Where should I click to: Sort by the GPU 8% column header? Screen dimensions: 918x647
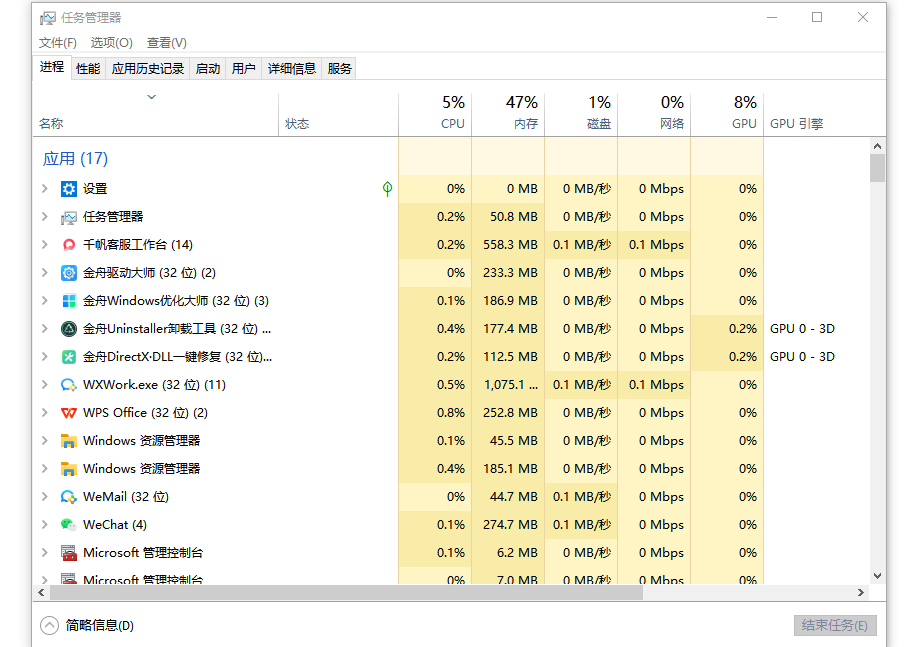727,114
